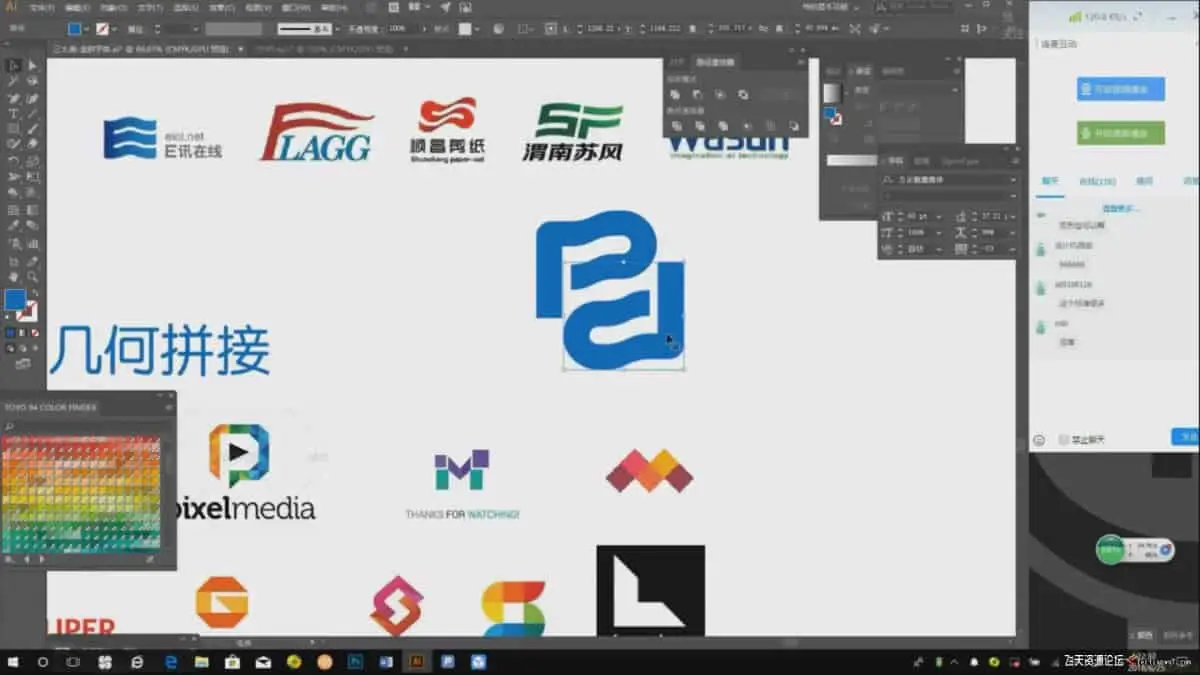This screenshot has width=1200, height=675.
Task: Open Photoshop from the taskbar
Action: [x=355, y=662]
